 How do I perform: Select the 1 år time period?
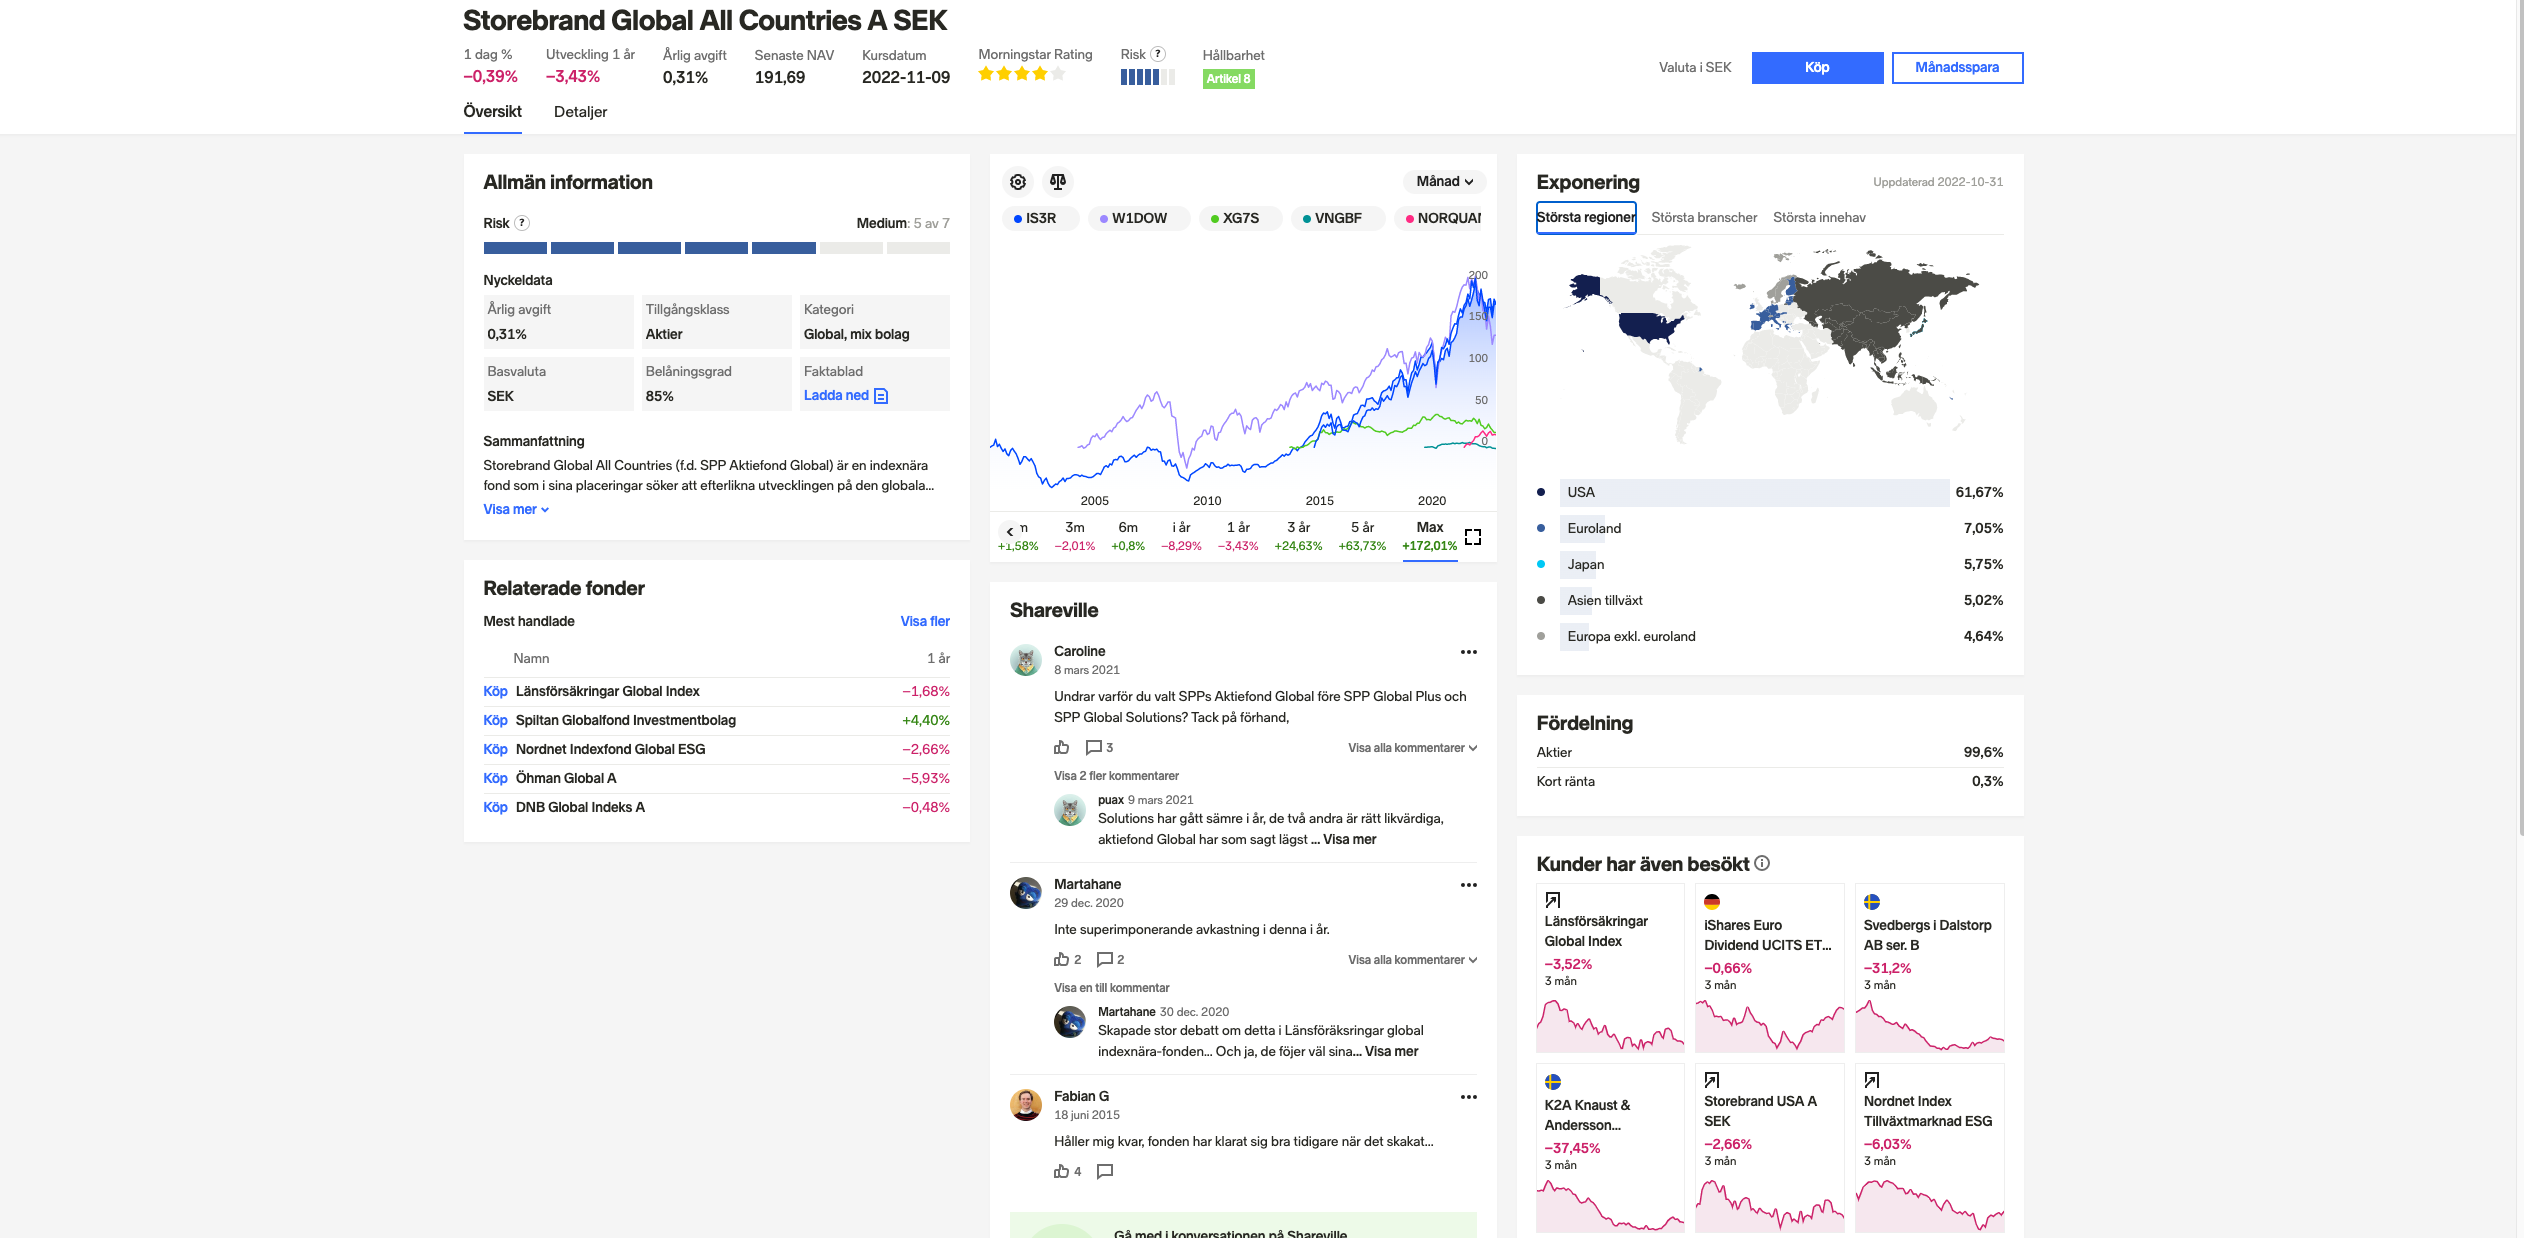point(1238,536)
